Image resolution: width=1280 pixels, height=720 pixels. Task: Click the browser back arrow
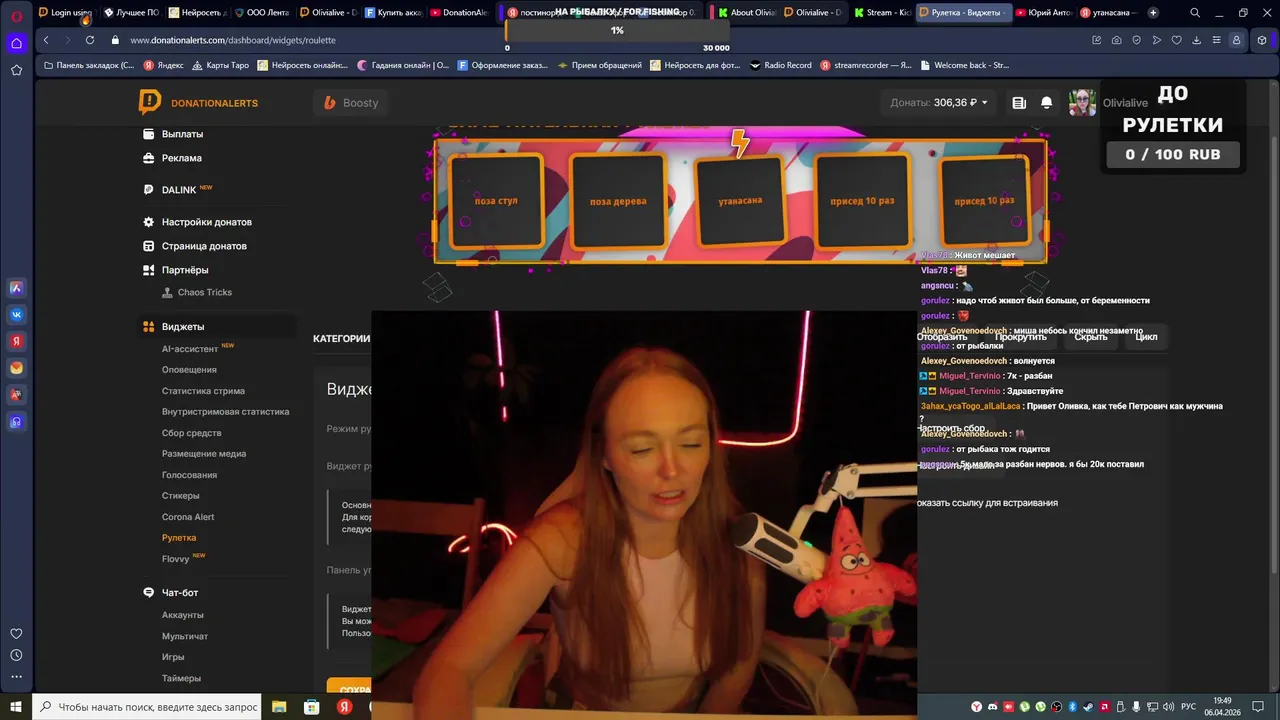(x=46, y=40)
